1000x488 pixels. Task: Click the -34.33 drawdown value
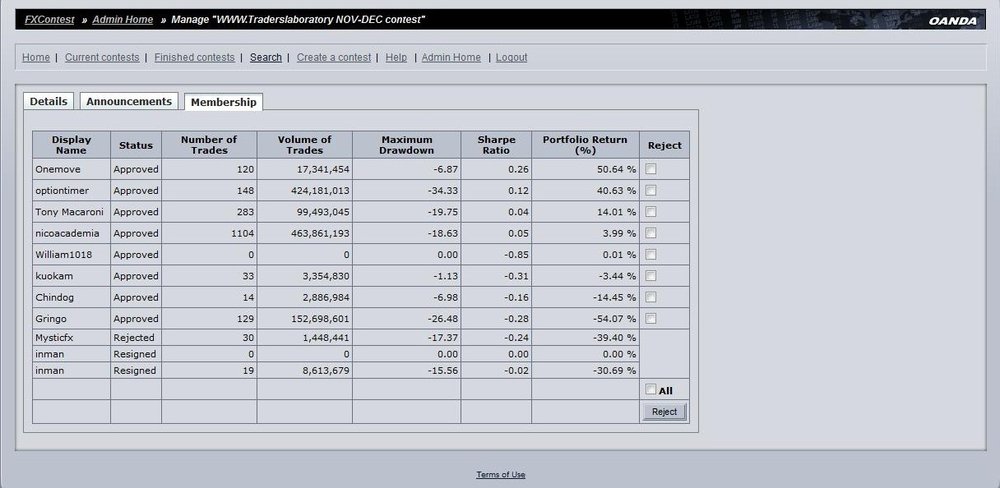click(x=443, y=191)
